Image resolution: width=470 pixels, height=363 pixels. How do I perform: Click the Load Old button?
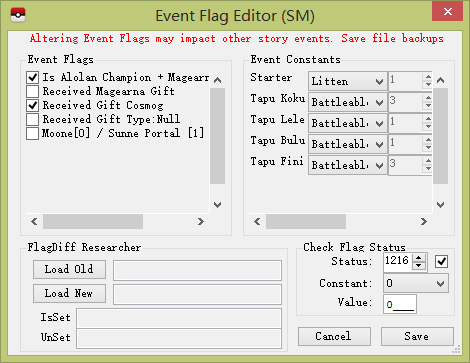[69, 269]
